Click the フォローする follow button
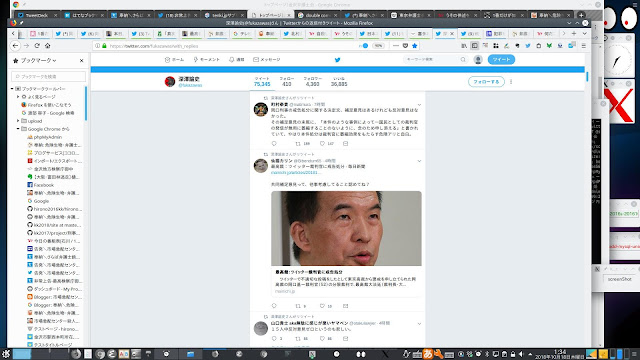Screen dimensions: 640x360 coord(486,82)
